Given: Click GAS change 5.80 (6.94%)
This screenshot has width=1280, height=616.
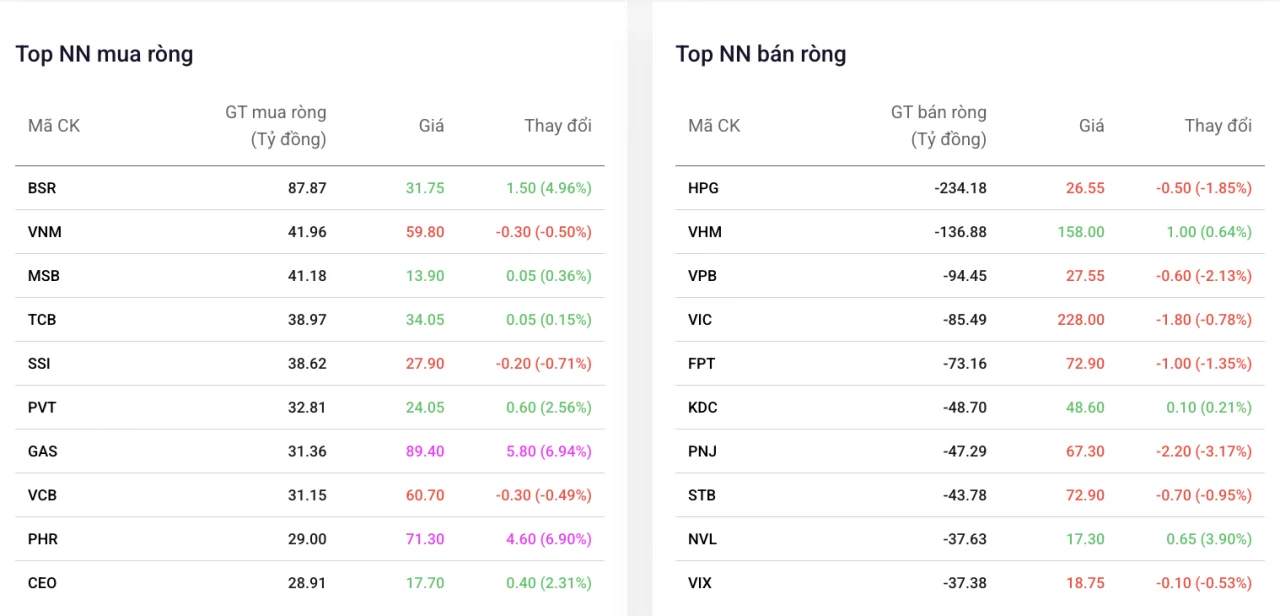Looking at the screenshot, I should pos(548,452).
